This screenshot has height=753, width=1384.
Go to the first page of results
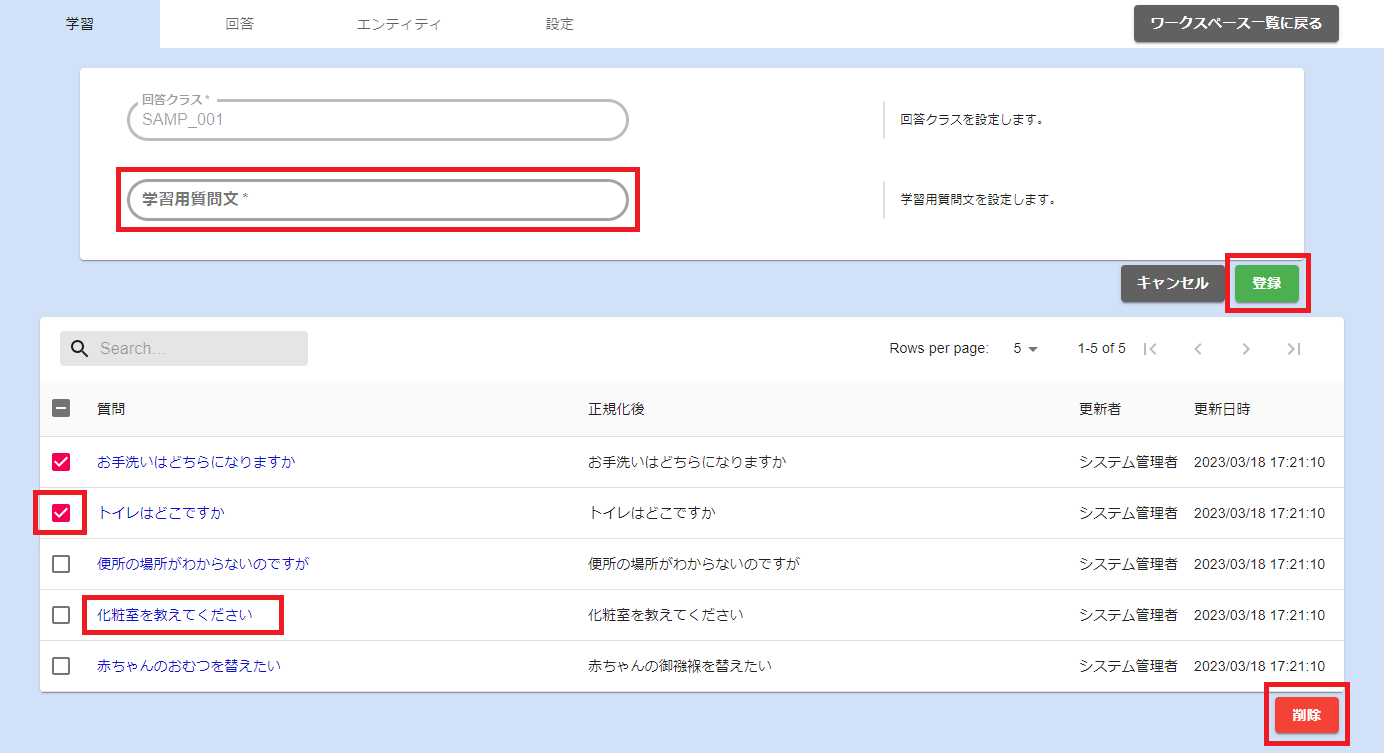tap(1150, 349)
